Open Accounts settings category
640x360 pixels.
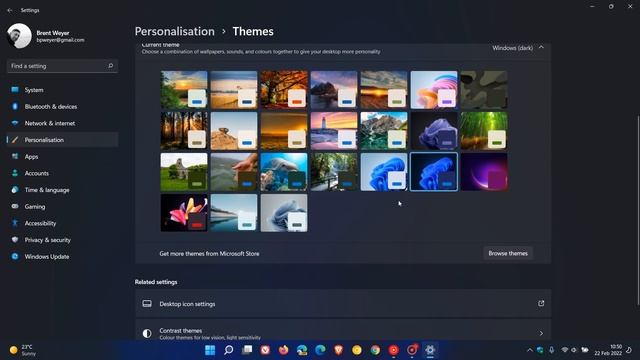(x=62, y=173)
